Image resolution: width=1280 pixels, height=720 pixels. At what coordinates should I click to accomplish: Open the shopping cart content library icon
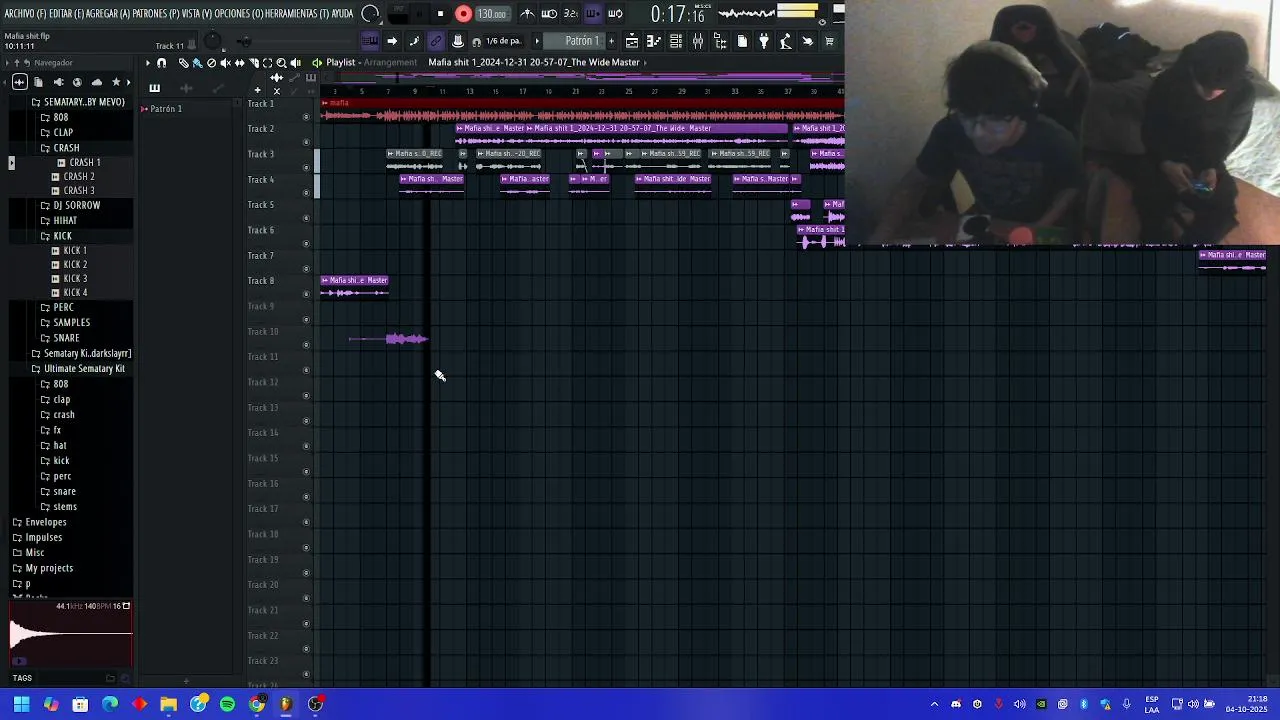(x=829, y=41)
